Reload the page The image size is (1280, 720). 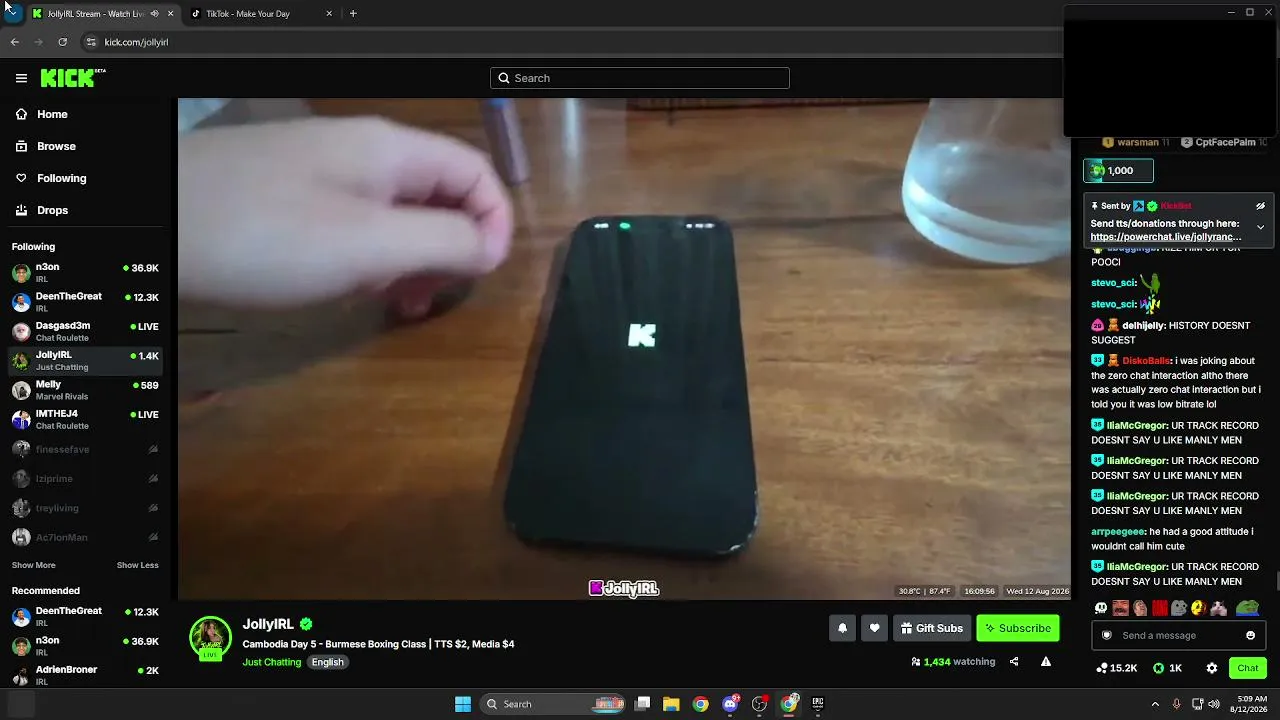[62, 42]
